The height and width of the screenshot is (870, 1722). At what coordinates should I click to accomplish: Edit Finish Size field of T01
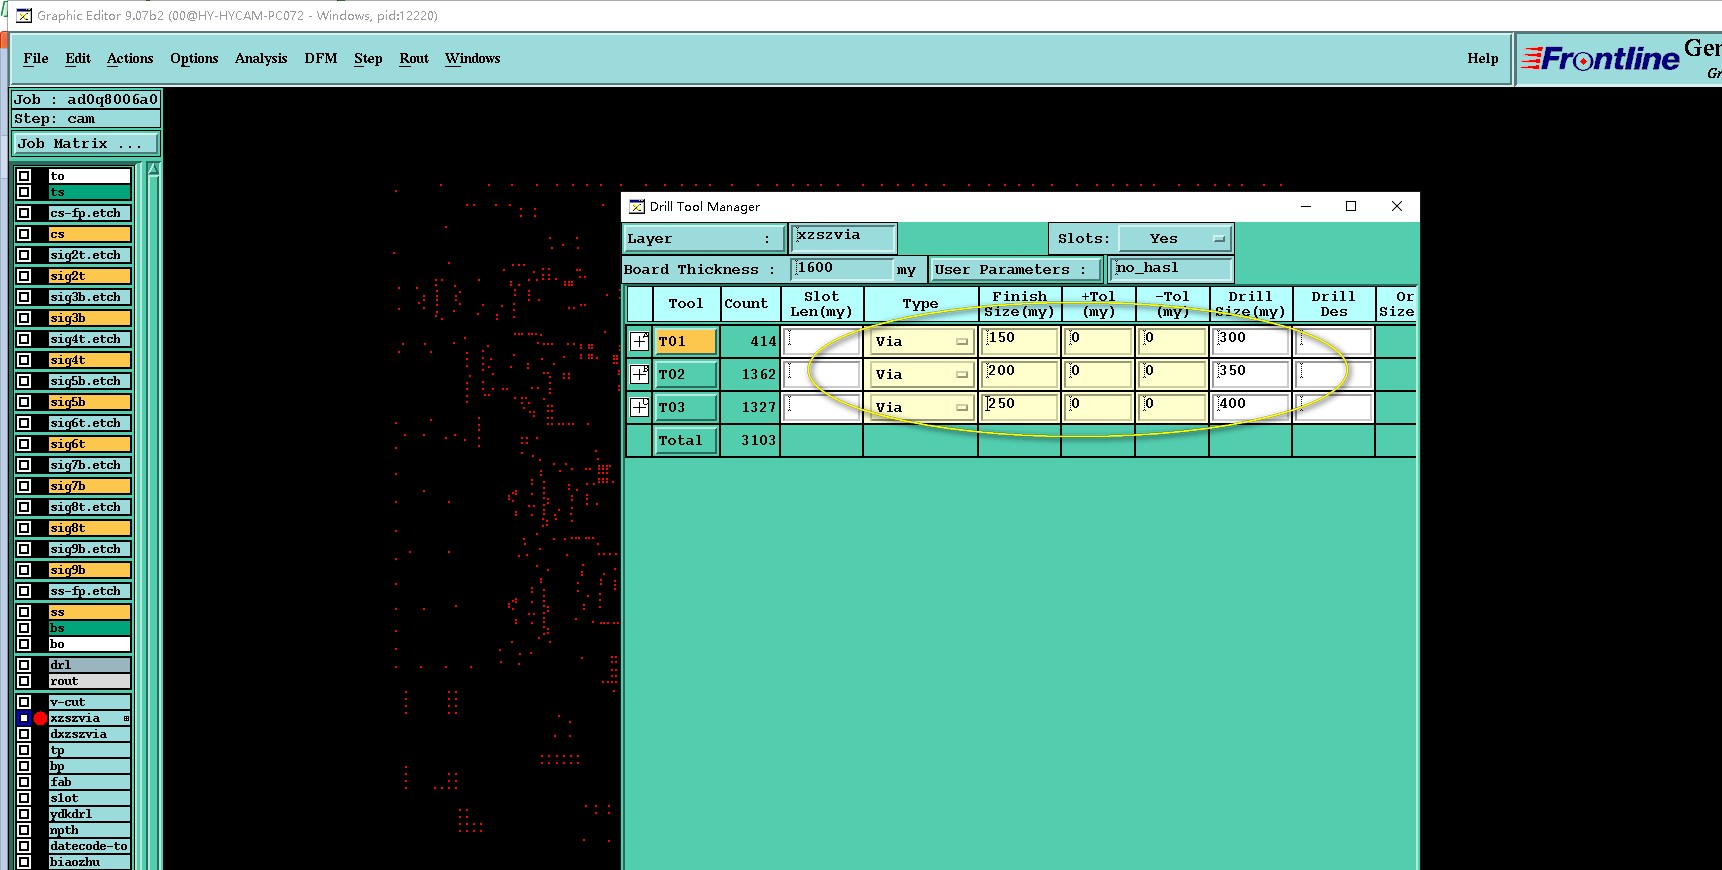[x=1020, y=341]
